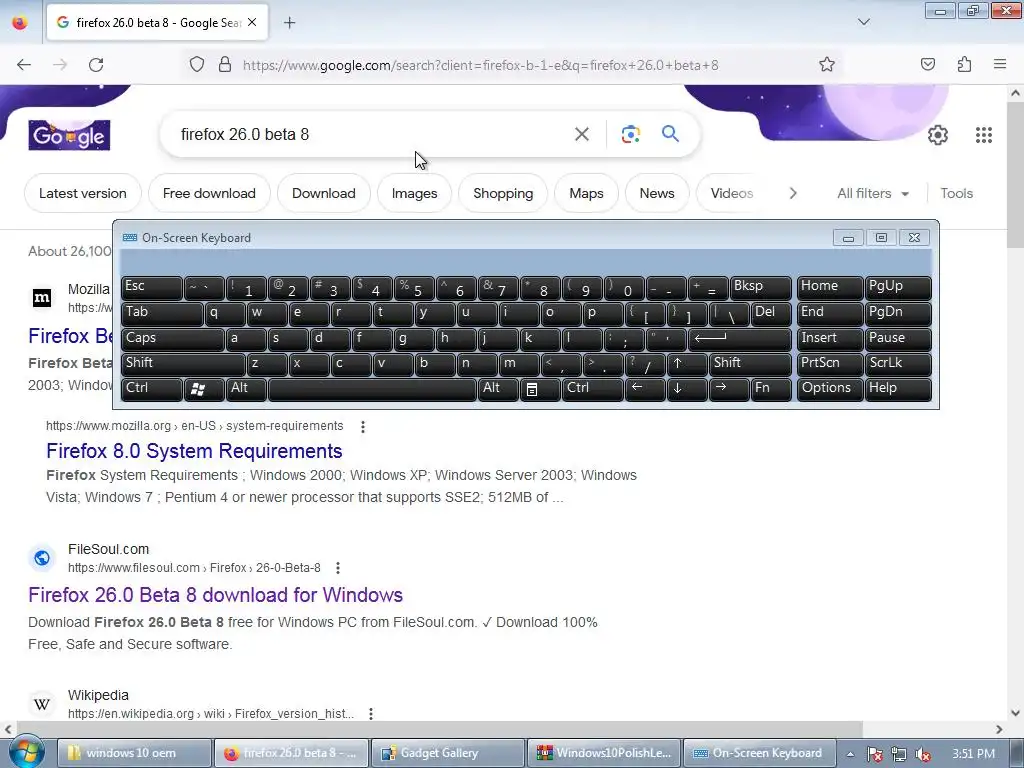Show hidden tray icons arrow

850,754
